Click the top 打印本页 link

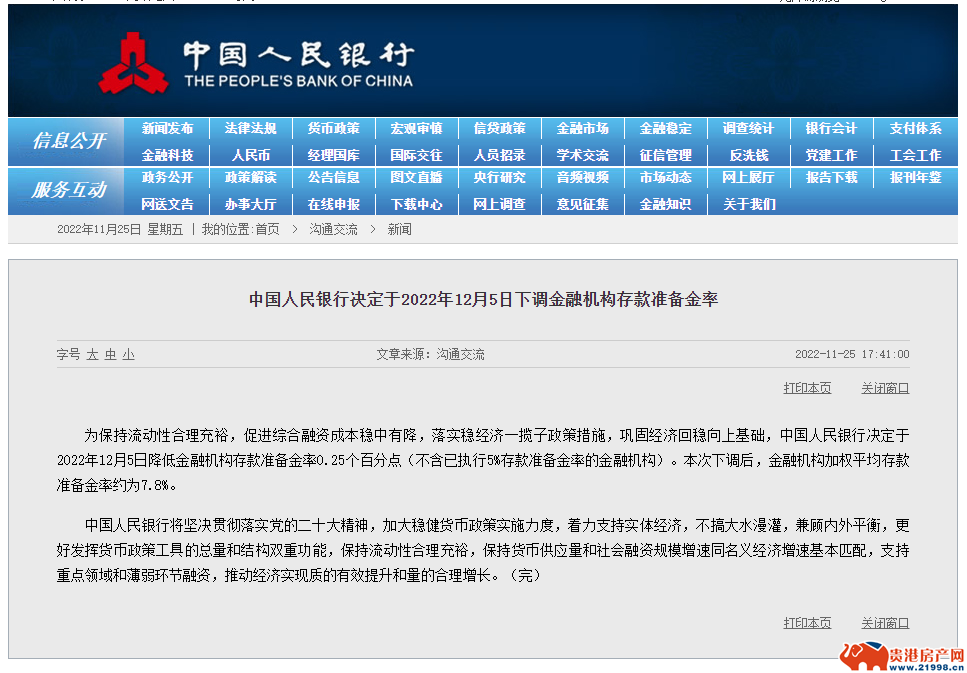coord(807,388)
